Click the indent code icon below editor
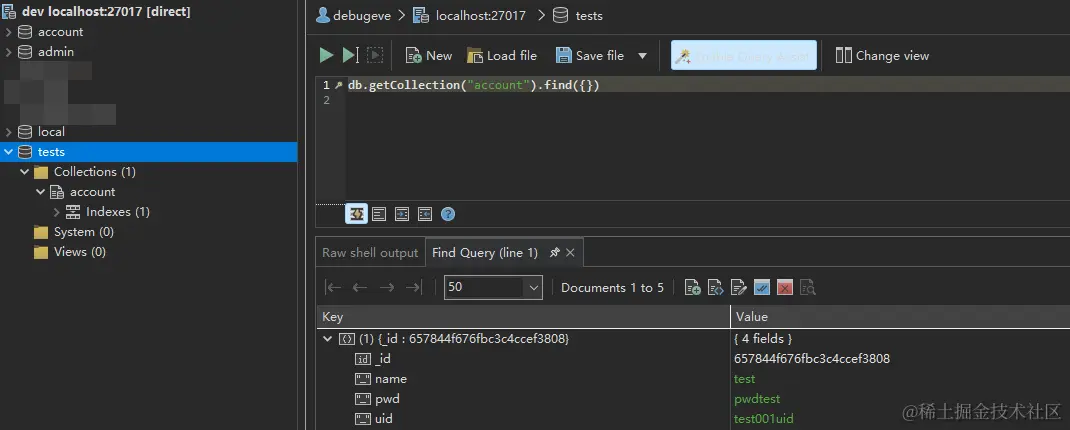 tap(402, 214)
